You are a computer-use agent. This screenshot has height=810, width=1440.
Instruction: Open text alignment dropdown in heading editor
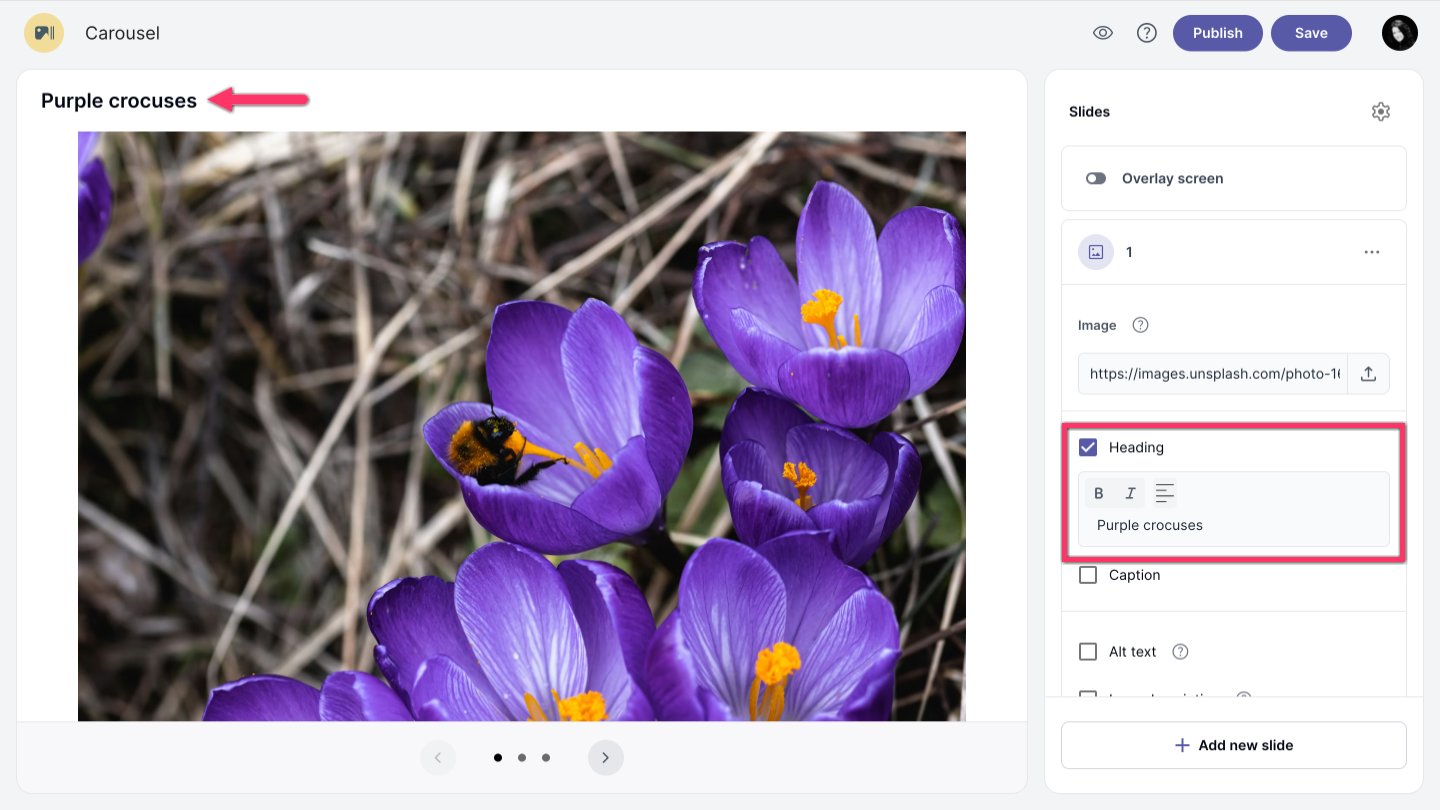(x=1165, y=493)
